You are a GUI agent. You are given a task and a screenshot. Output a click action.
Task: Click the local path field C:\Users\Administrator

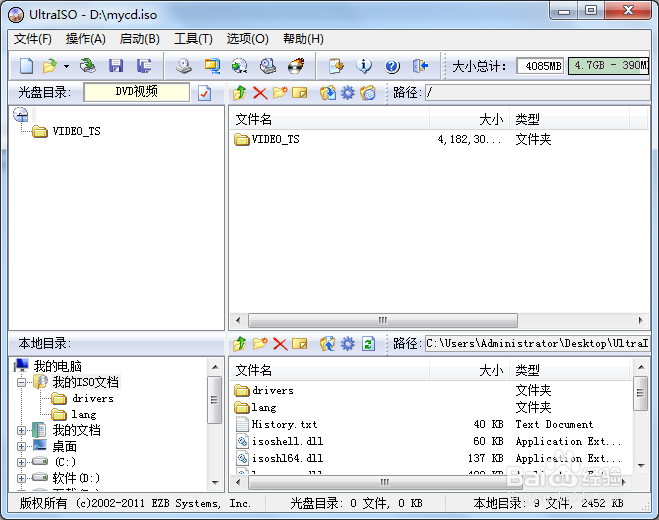point(538,344)
